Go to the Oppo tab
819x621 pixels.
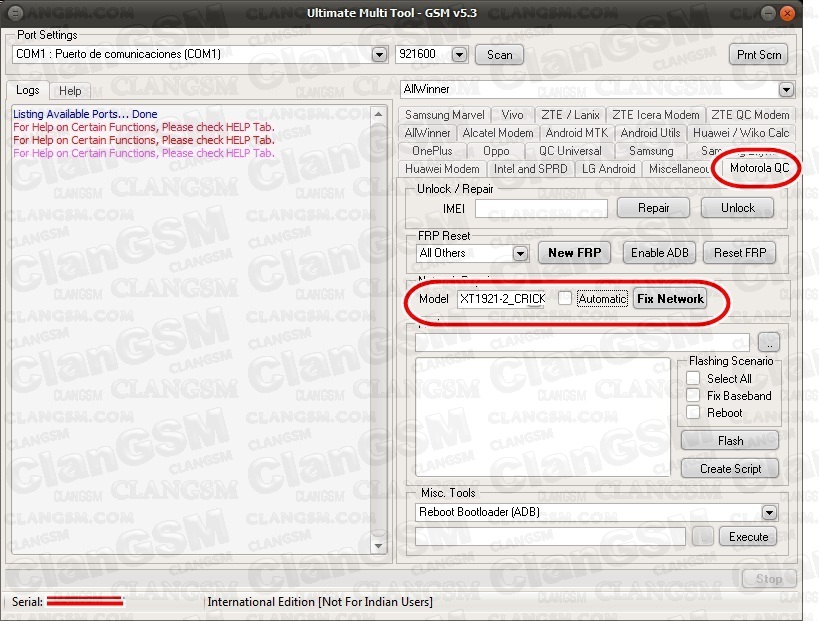[496, 151]
